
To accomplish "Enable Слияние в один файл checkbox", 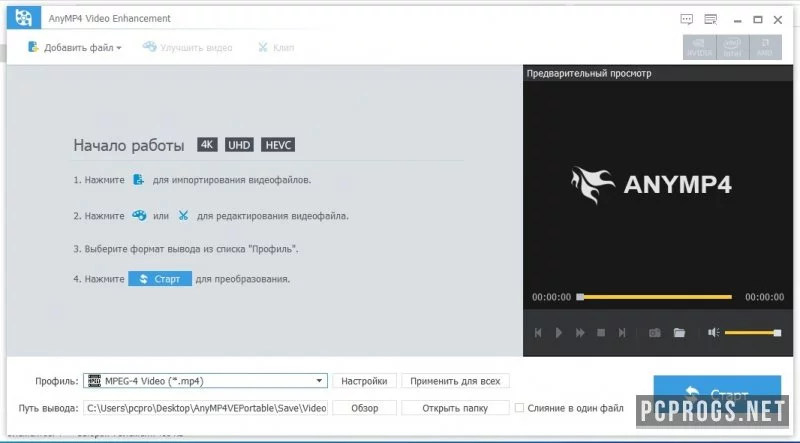I will point(519,408).
